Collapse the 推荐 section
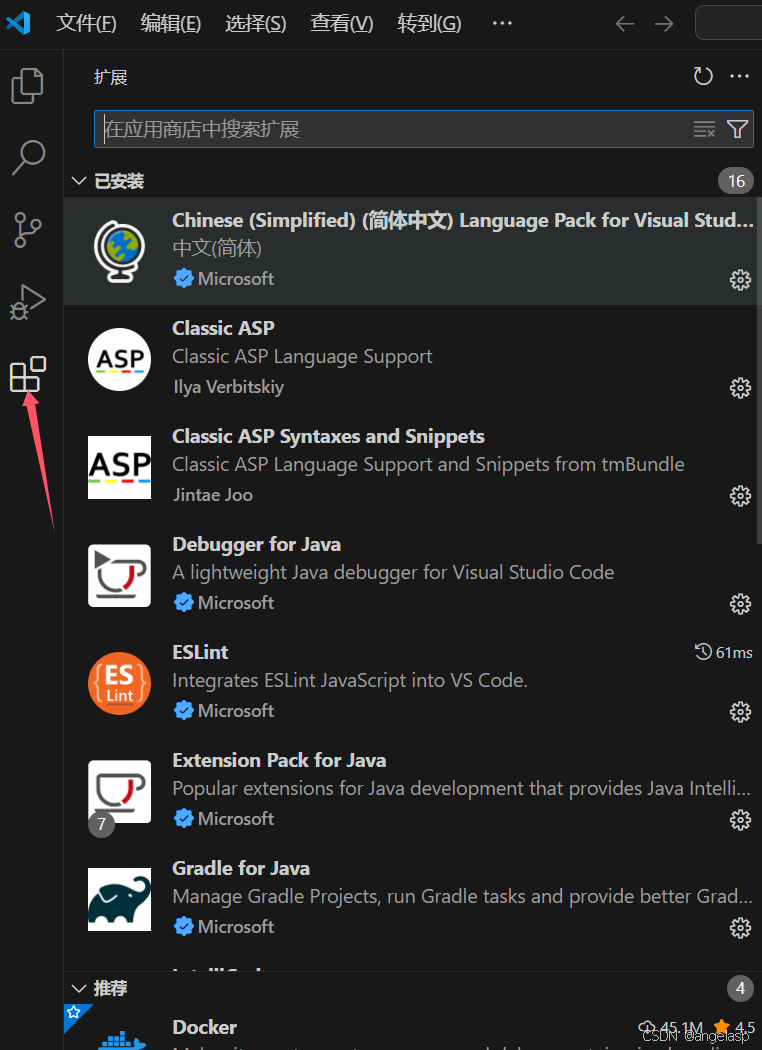The width and height of the screenshot is (762, 1050). point(79,988)
